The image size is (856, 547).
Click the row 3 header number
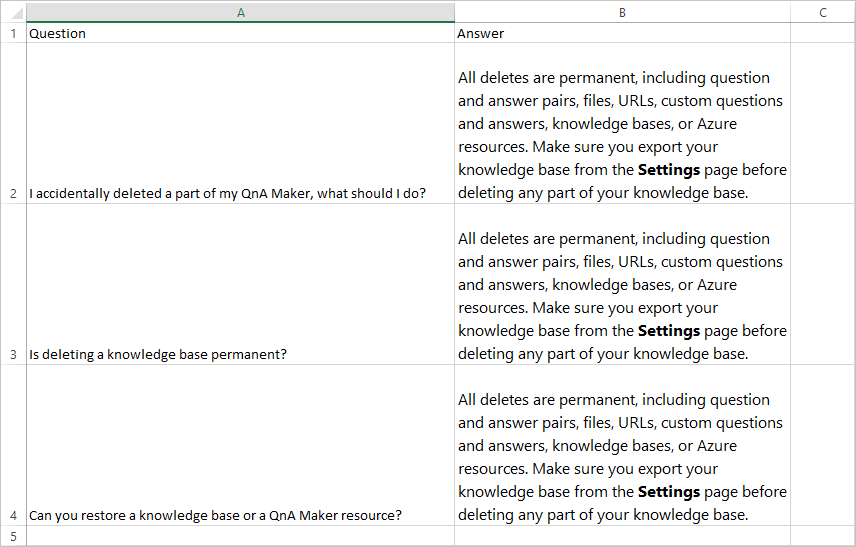pos(13,354)
